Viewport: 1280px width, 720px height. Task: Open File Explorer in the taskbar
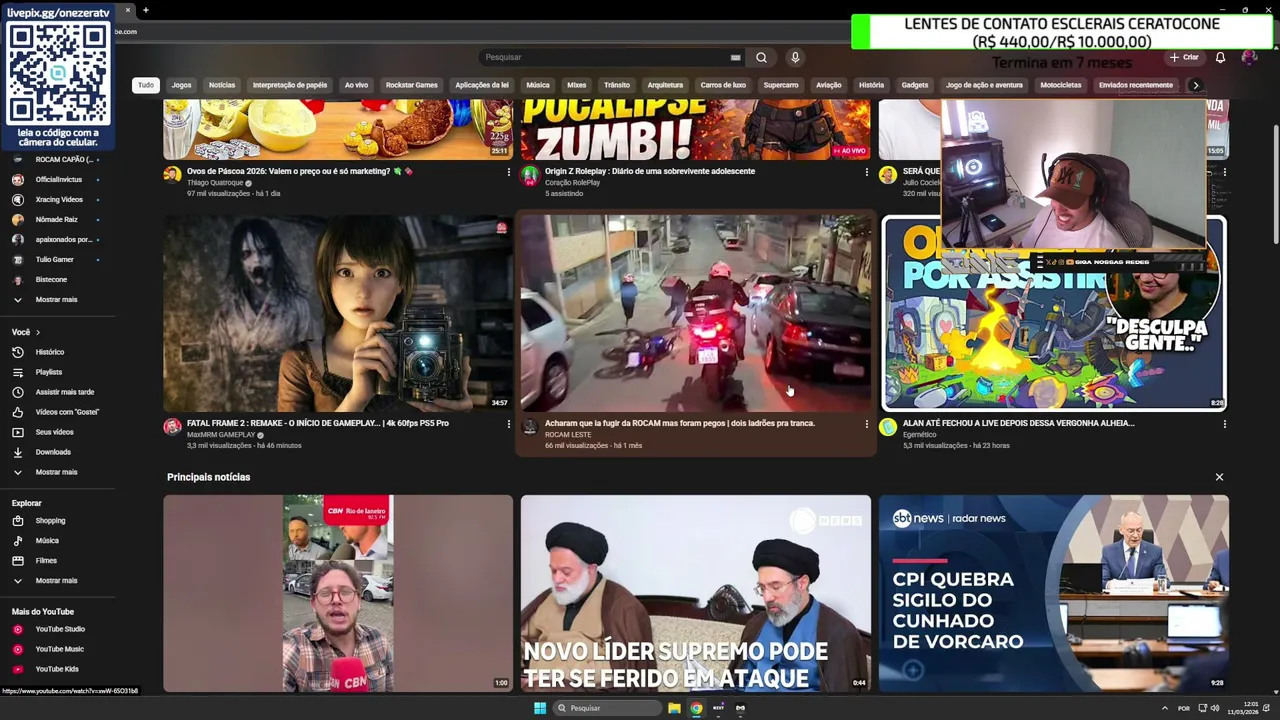tap(674, 708)
